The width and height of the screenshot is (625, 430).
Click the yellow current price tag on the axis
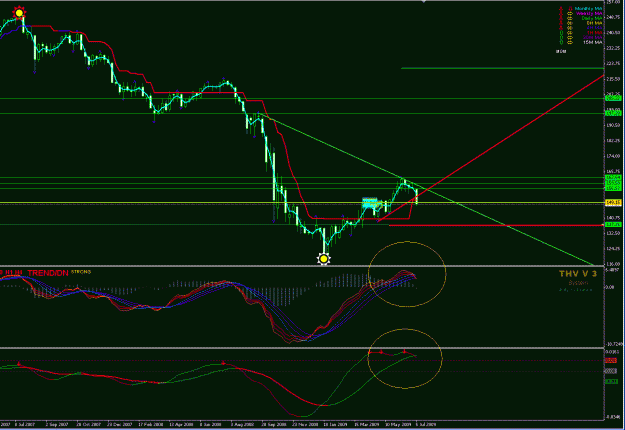click(x=613, y=202)
